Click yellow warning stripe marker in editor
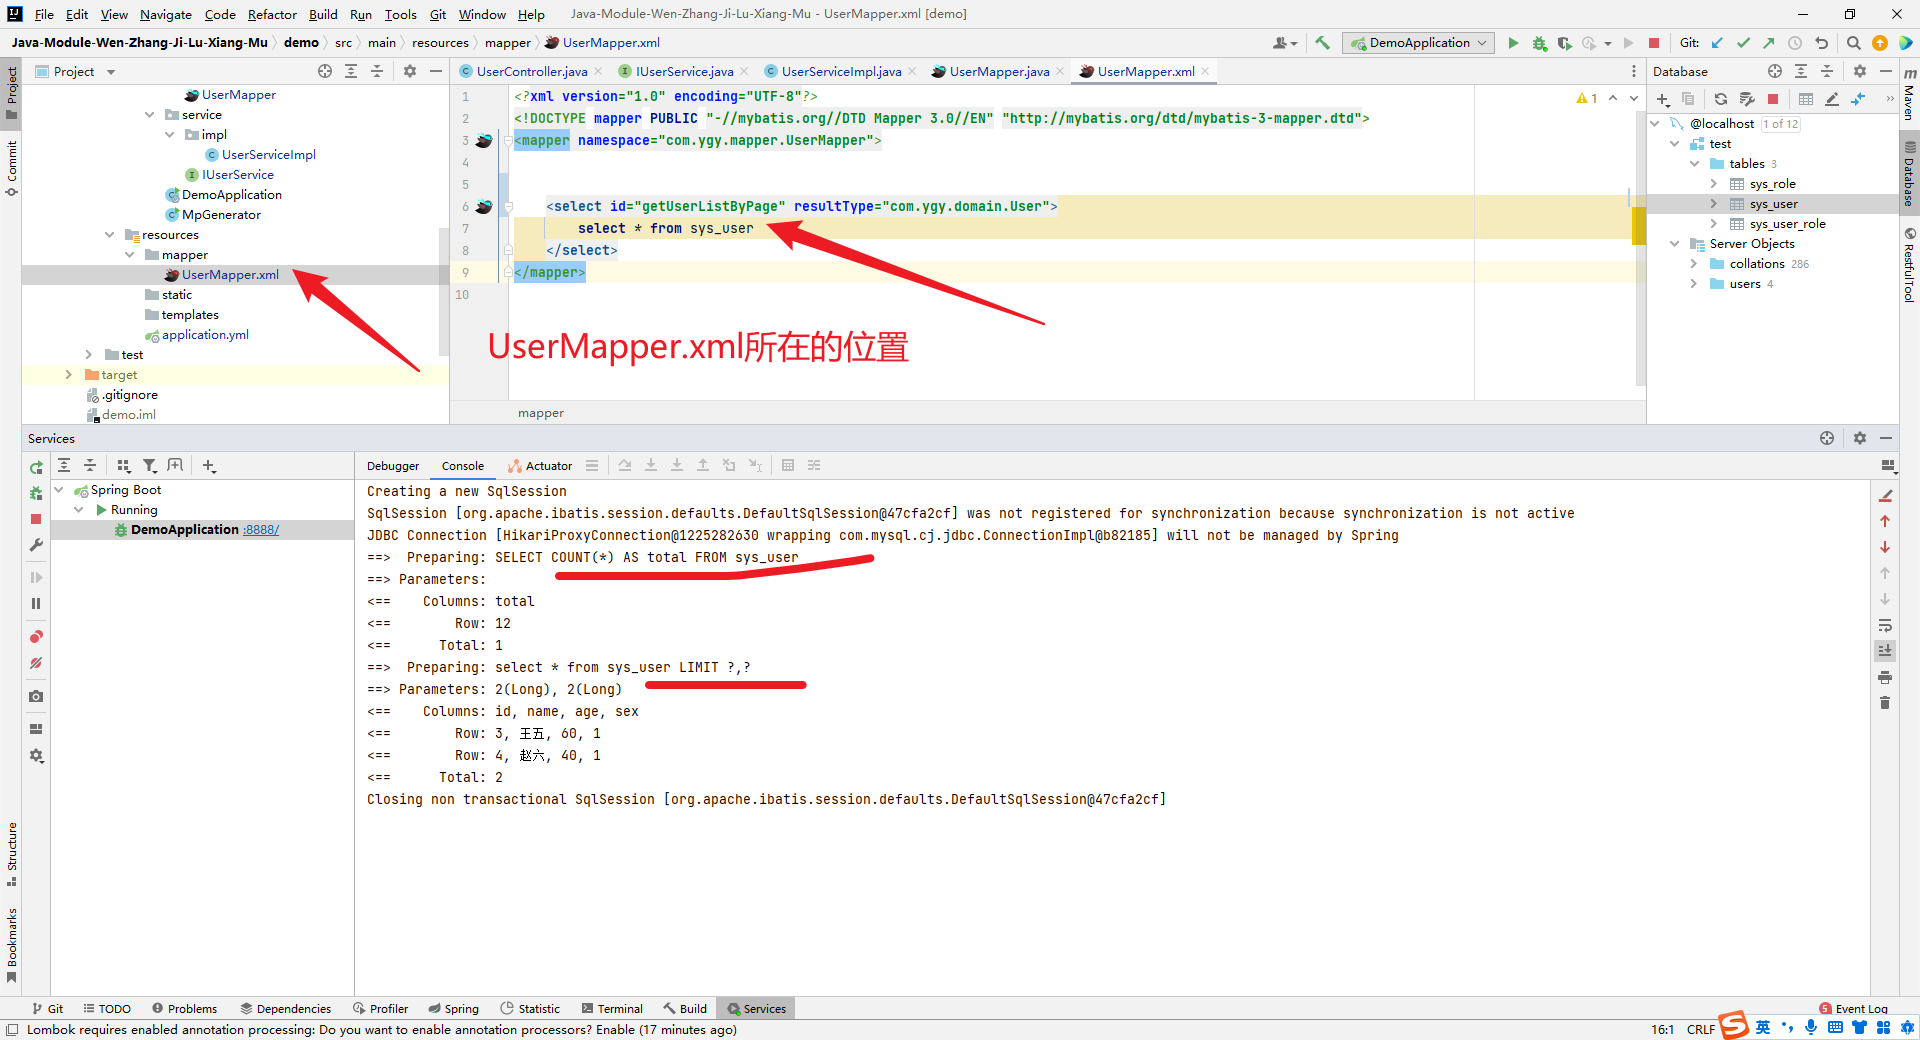1920x1040 pixels. click(x=1639, y=226)
